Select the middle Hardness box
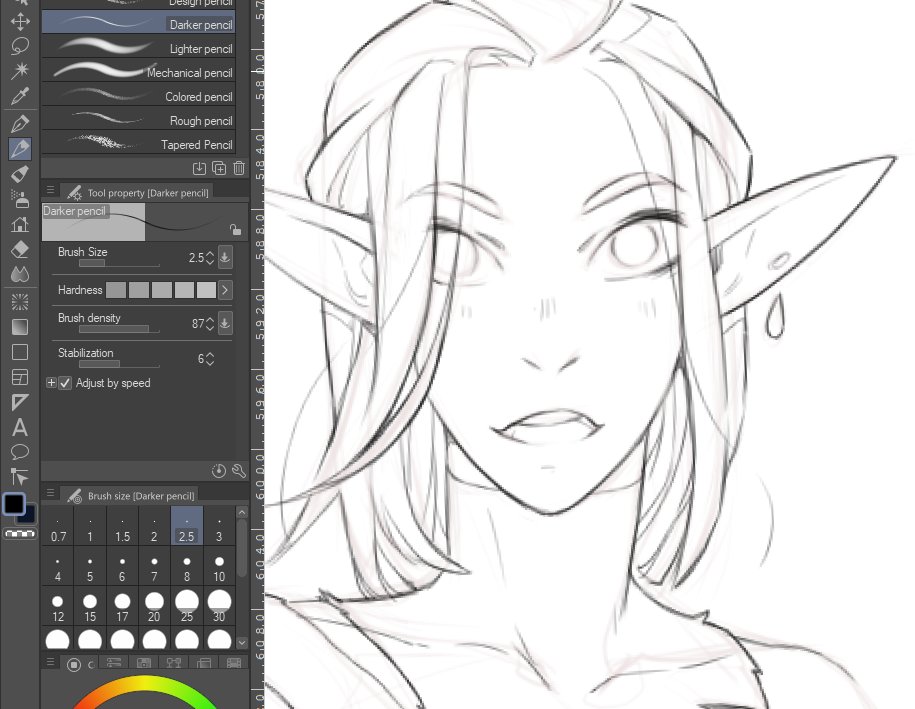Viewport: 915px width, 709px height. [162, 289]
